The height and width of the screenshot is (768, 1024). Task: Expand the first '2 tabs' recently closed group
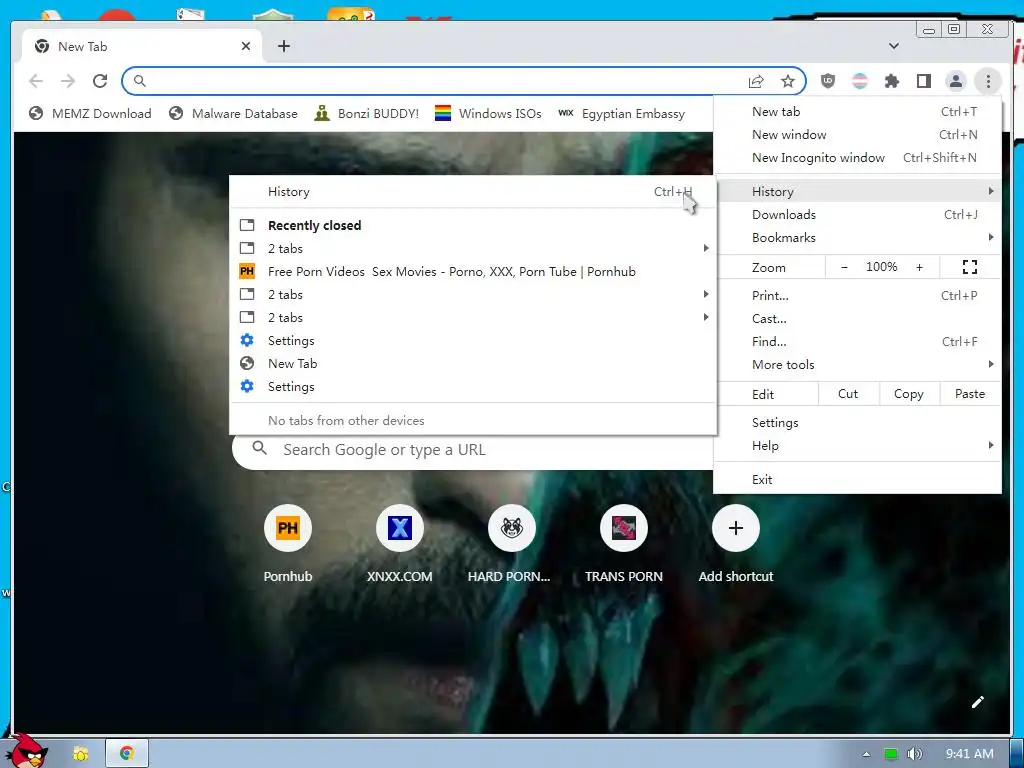(473, 248)
